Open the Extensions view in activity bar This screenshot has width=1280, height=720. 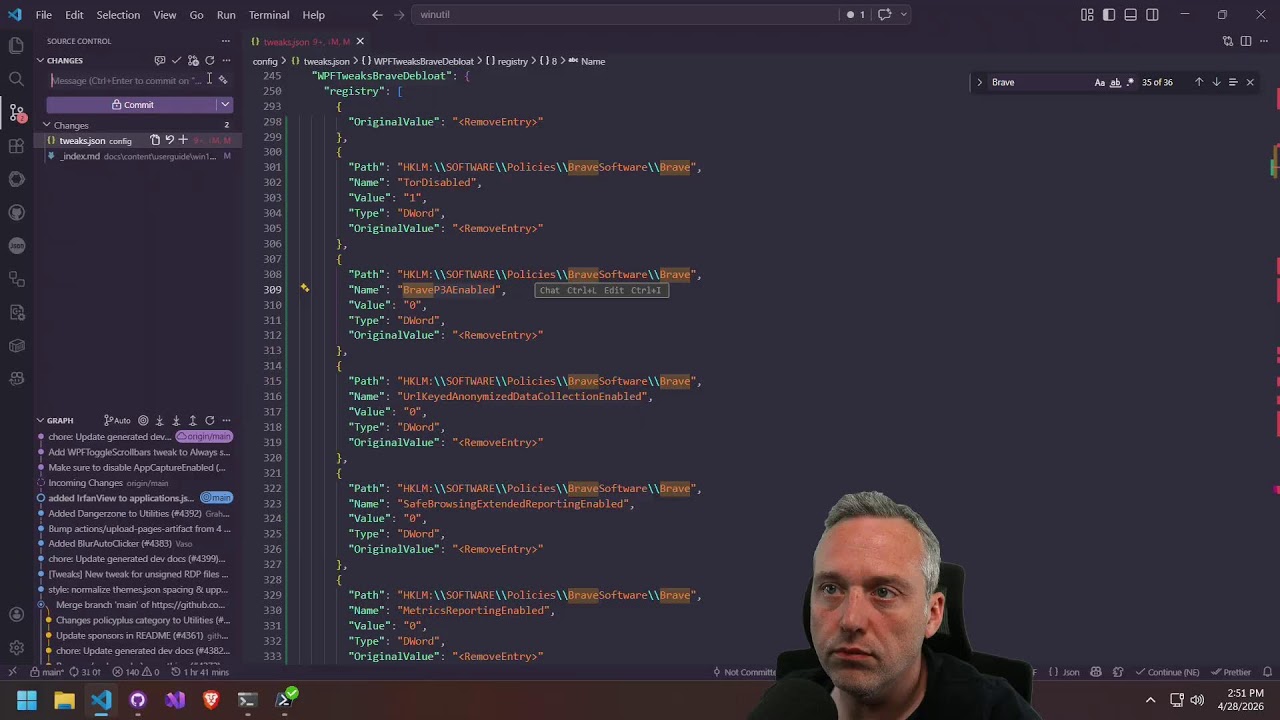tap(16, 146)
